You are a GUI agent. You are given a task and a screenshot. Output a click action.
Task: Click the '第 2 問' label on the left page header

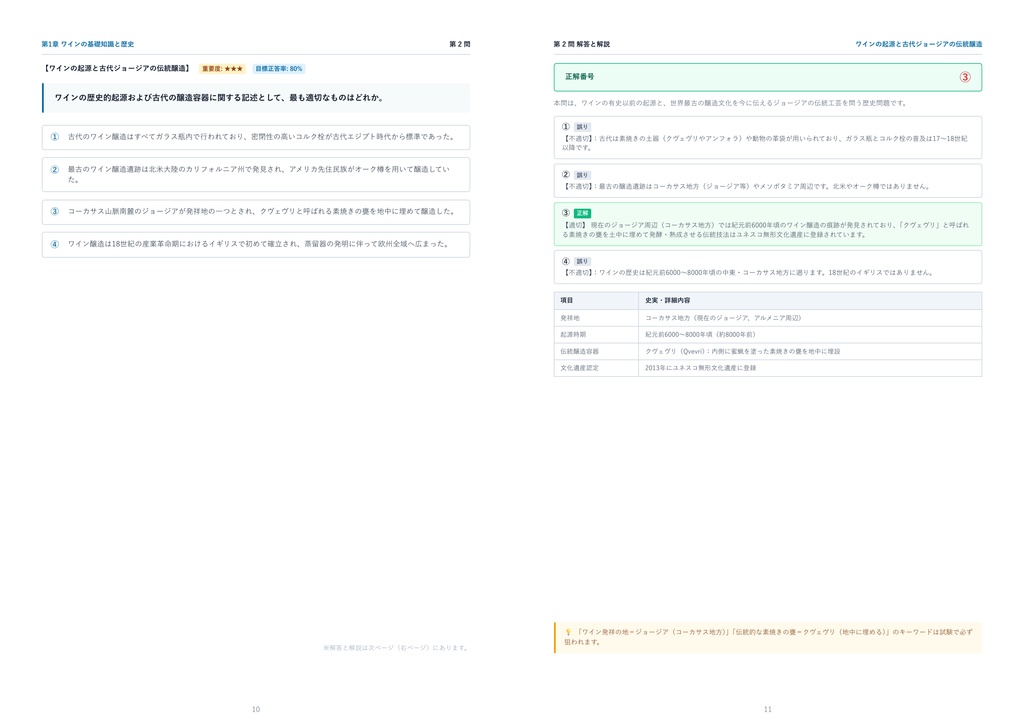click(459, 44)
